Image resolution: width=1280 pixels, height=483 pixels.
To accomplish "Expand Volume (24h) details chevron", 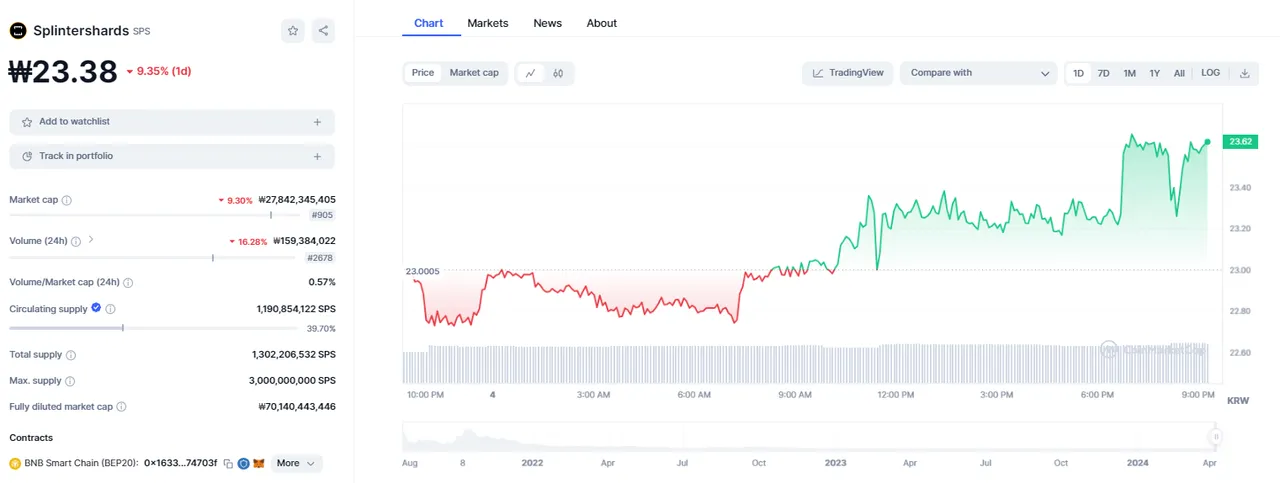I will (91, 240).
